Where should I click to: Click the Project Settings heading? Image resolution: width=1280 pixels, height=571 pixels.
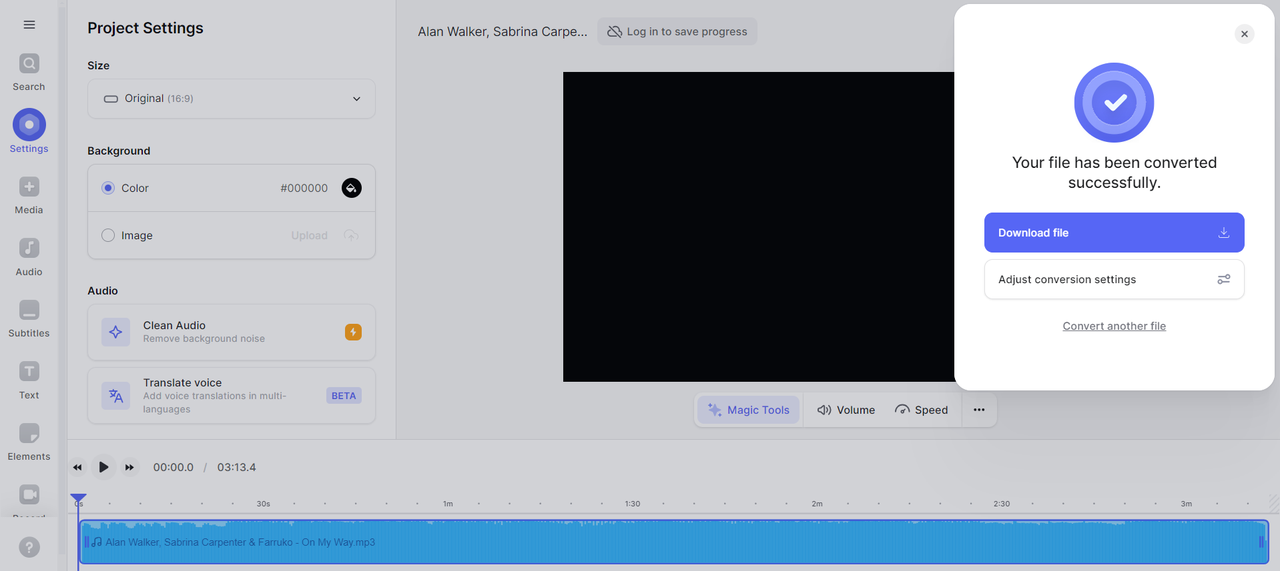[145, 28]
